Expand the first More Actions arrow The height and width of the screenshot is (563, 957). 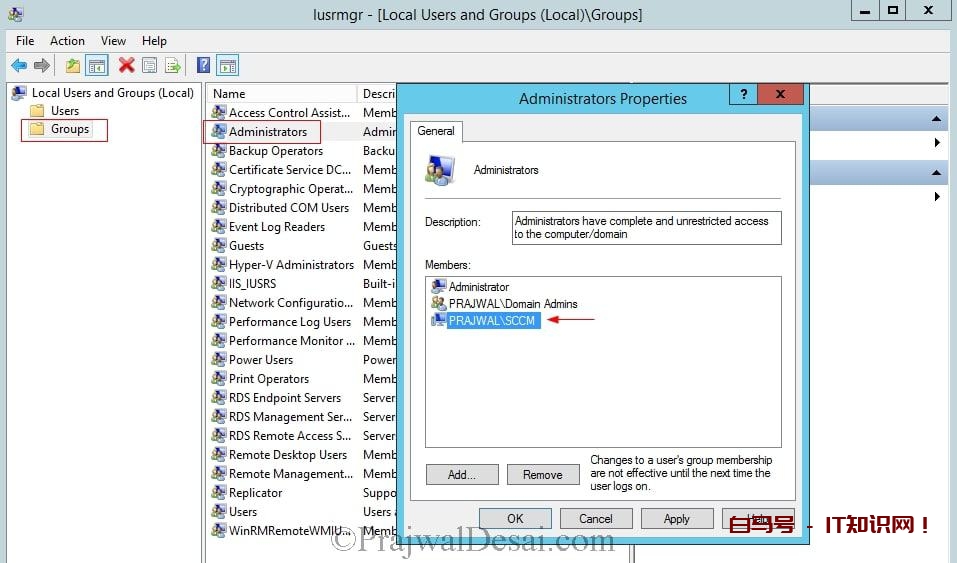pyautogui.click(x=937, y=143)
